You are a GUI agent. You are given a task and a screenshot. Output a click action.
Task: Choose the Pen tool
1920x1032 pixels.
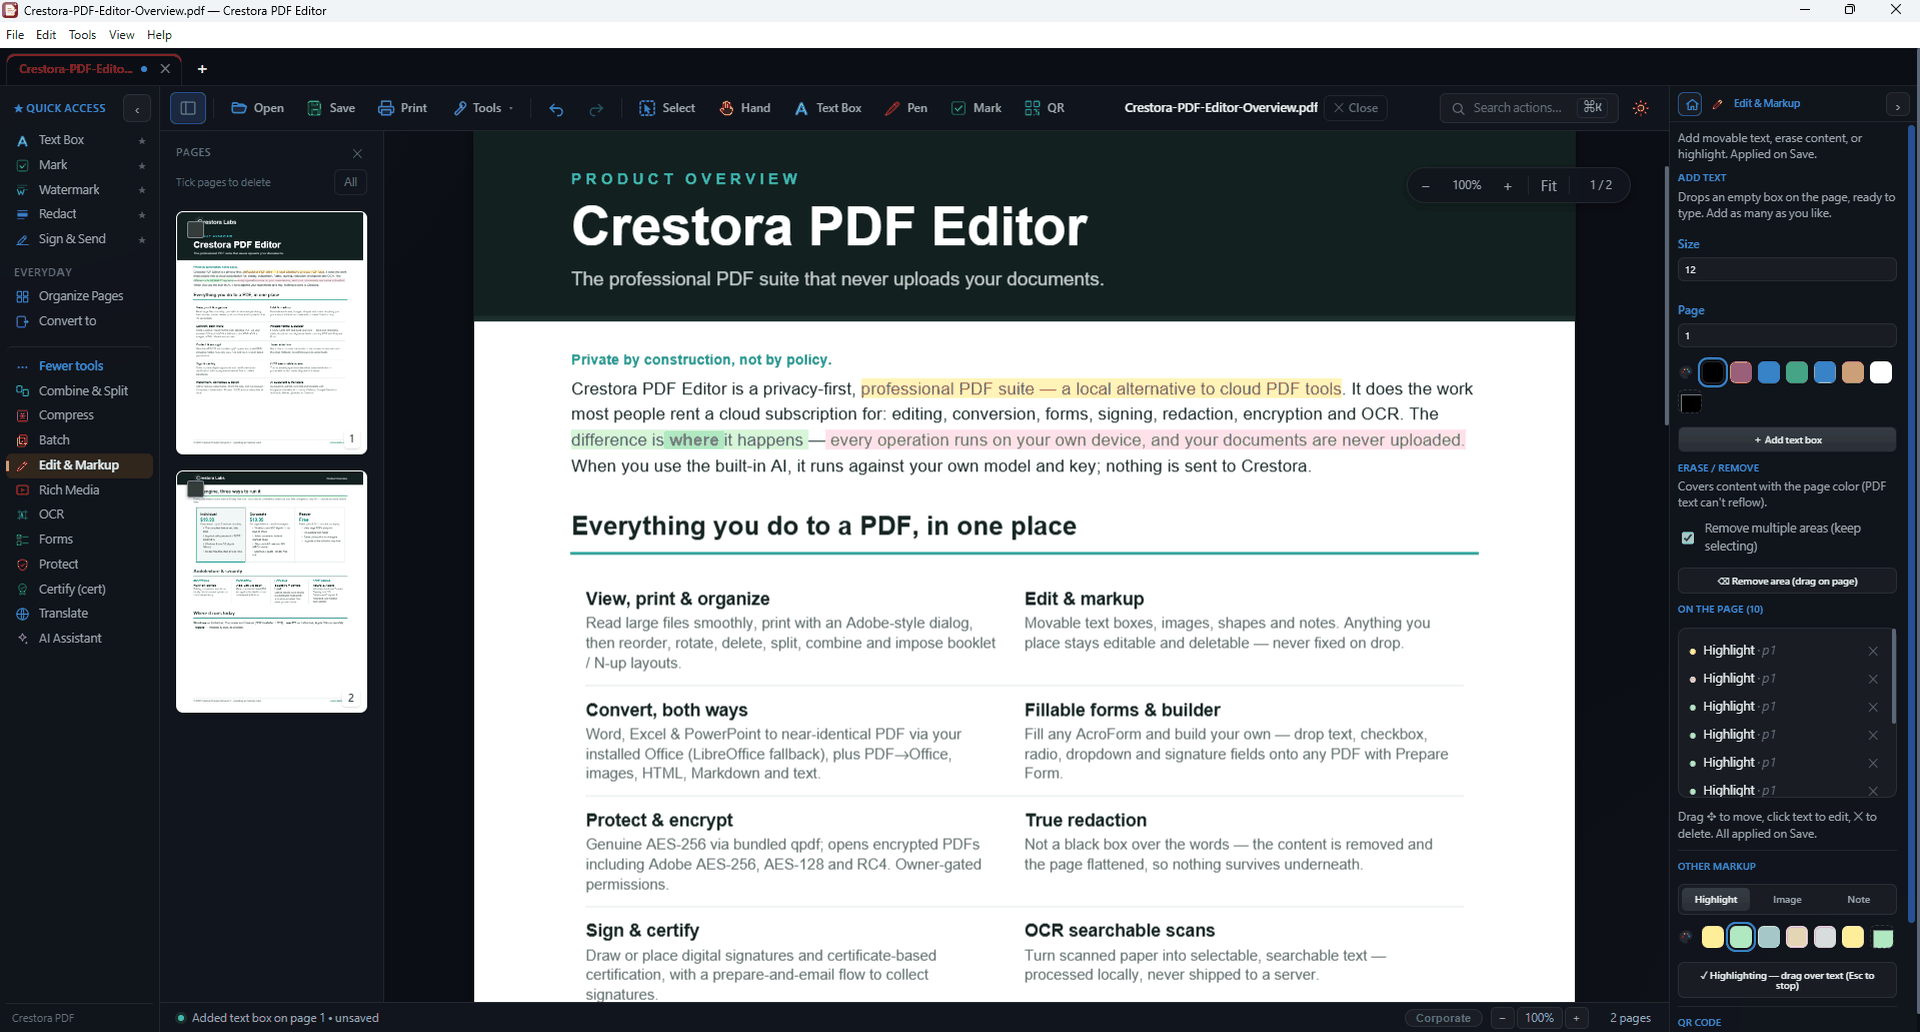[906, 108]
